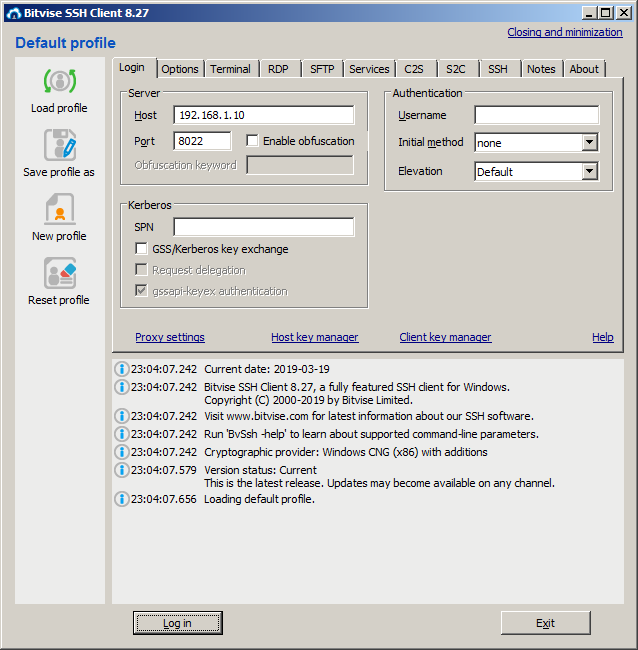Screen dimensions: 638x650
Task: Click info icon beside Version status entry
Action: click(x=121, y=470)
